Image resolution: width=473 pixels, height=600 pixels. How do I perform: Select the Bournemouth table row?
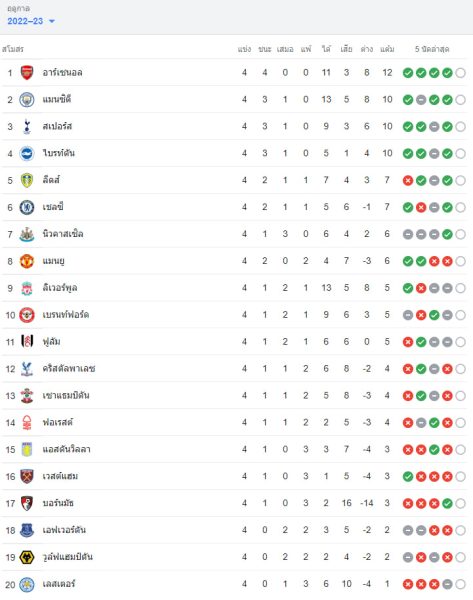click(234, 504)
